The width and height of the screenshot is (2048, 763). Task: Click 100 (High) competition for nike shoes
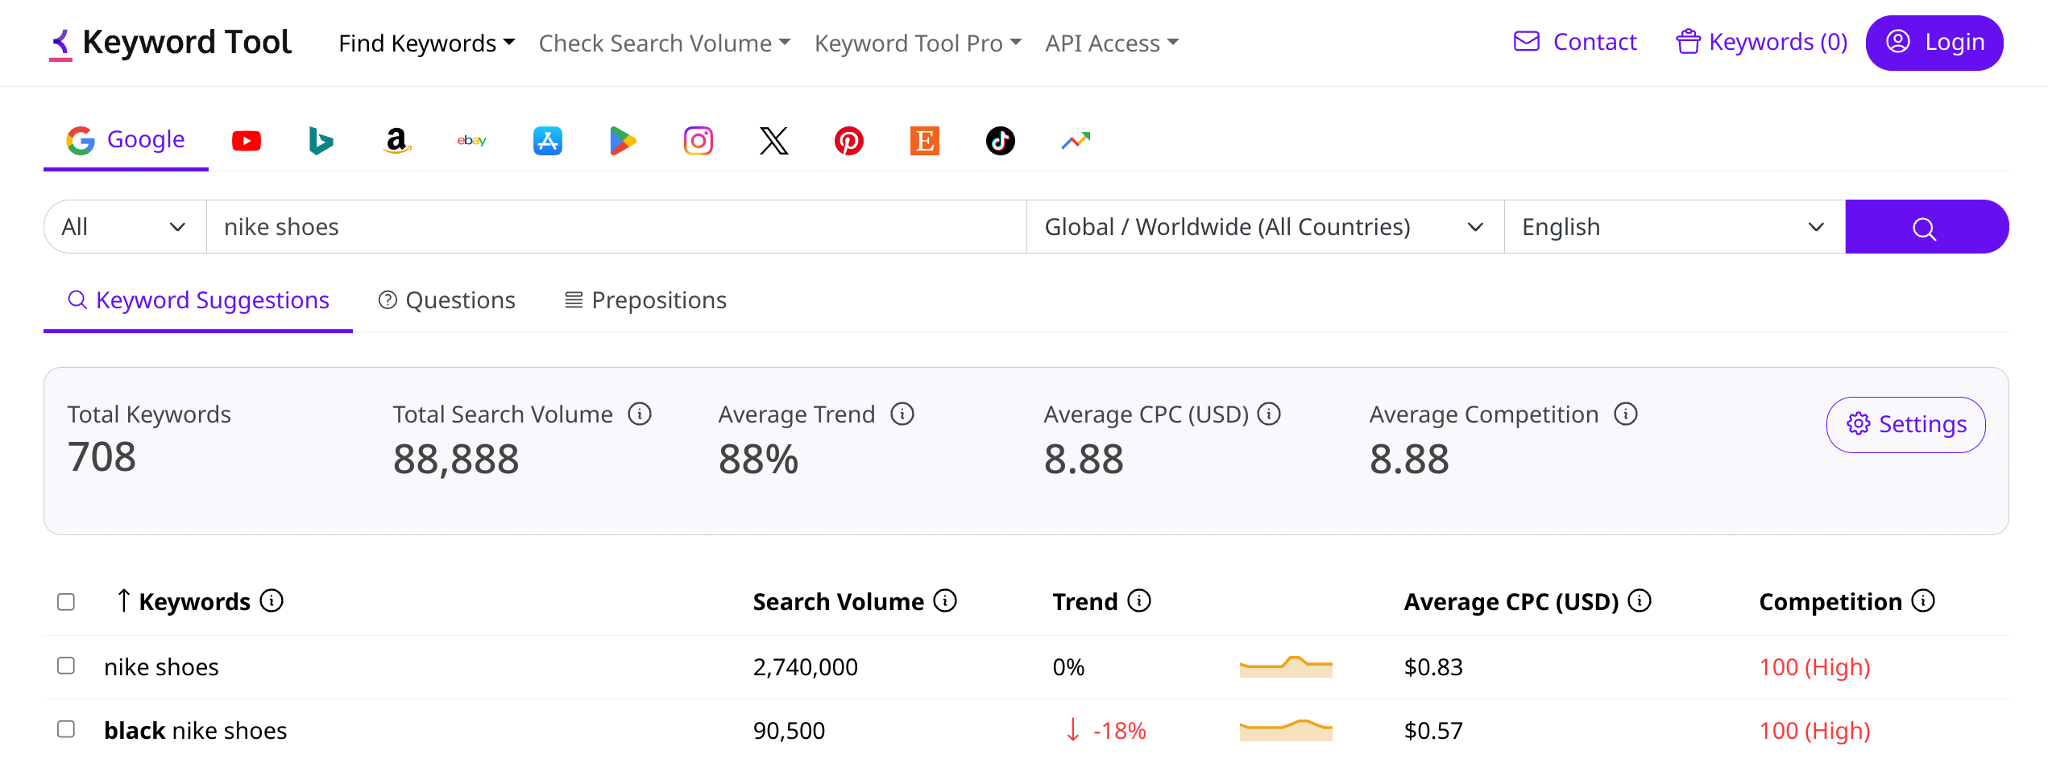(x=1814, y=667)
